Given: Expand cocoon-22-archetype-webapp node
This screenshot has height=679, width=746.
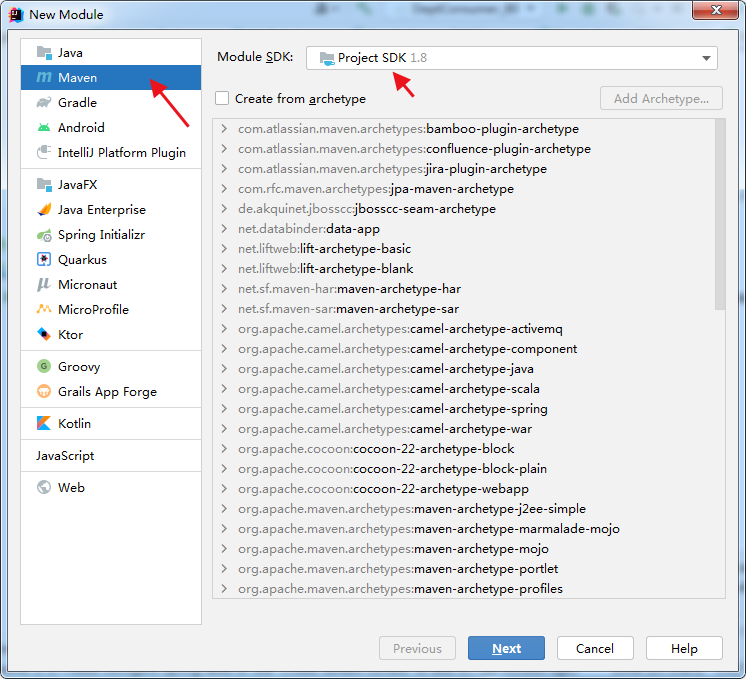Looking at the screenshot, I should 224,489.
